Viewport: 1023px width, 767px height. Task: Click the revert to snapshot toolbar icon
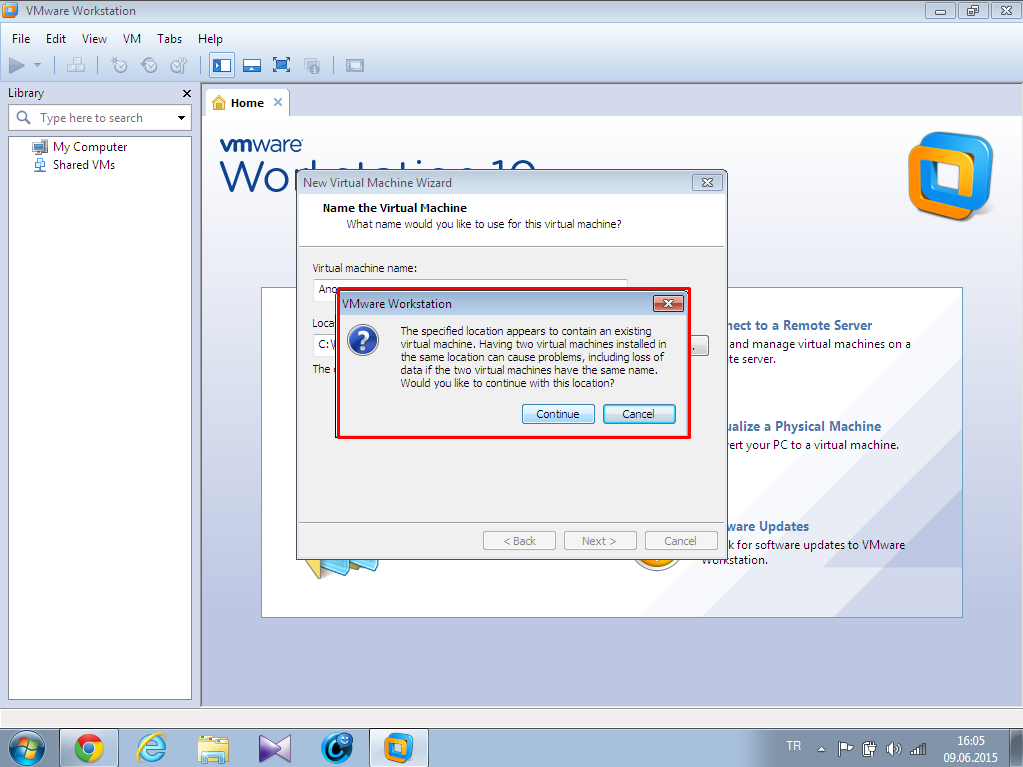click(x=149, y=65)
